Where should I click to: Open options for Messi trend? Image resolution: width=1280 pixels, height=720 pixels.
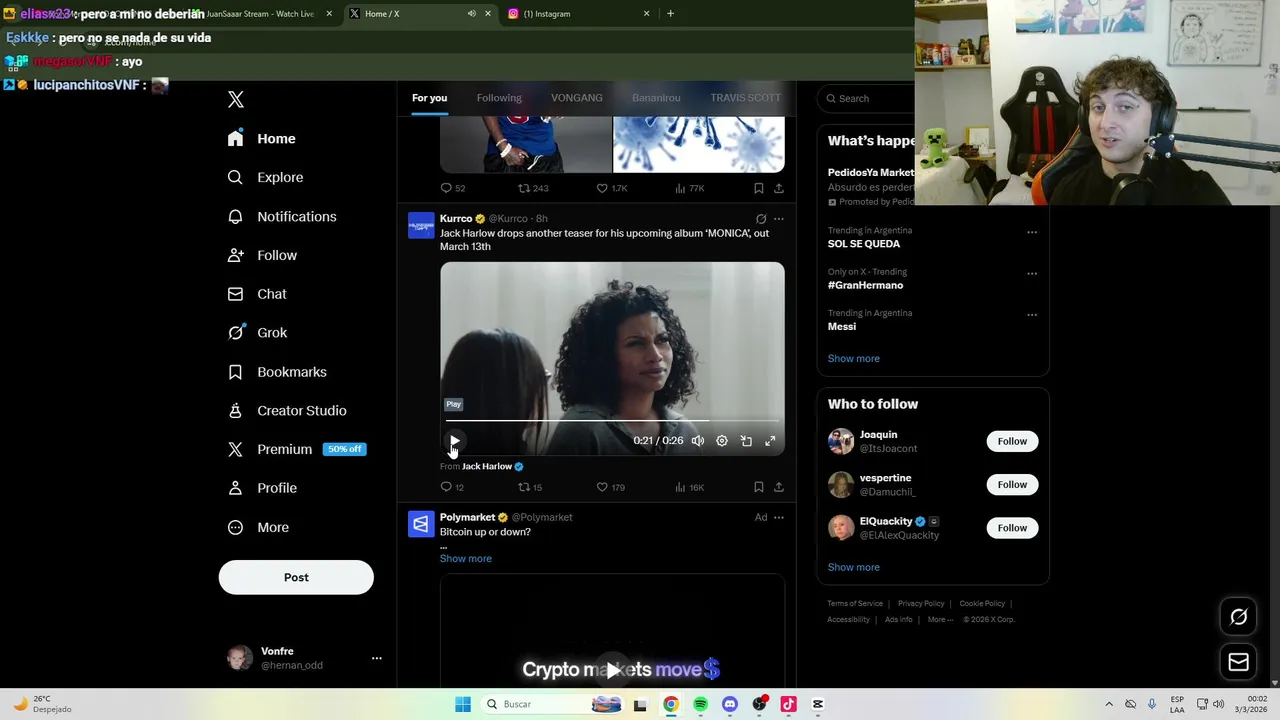coord(1032,315)
